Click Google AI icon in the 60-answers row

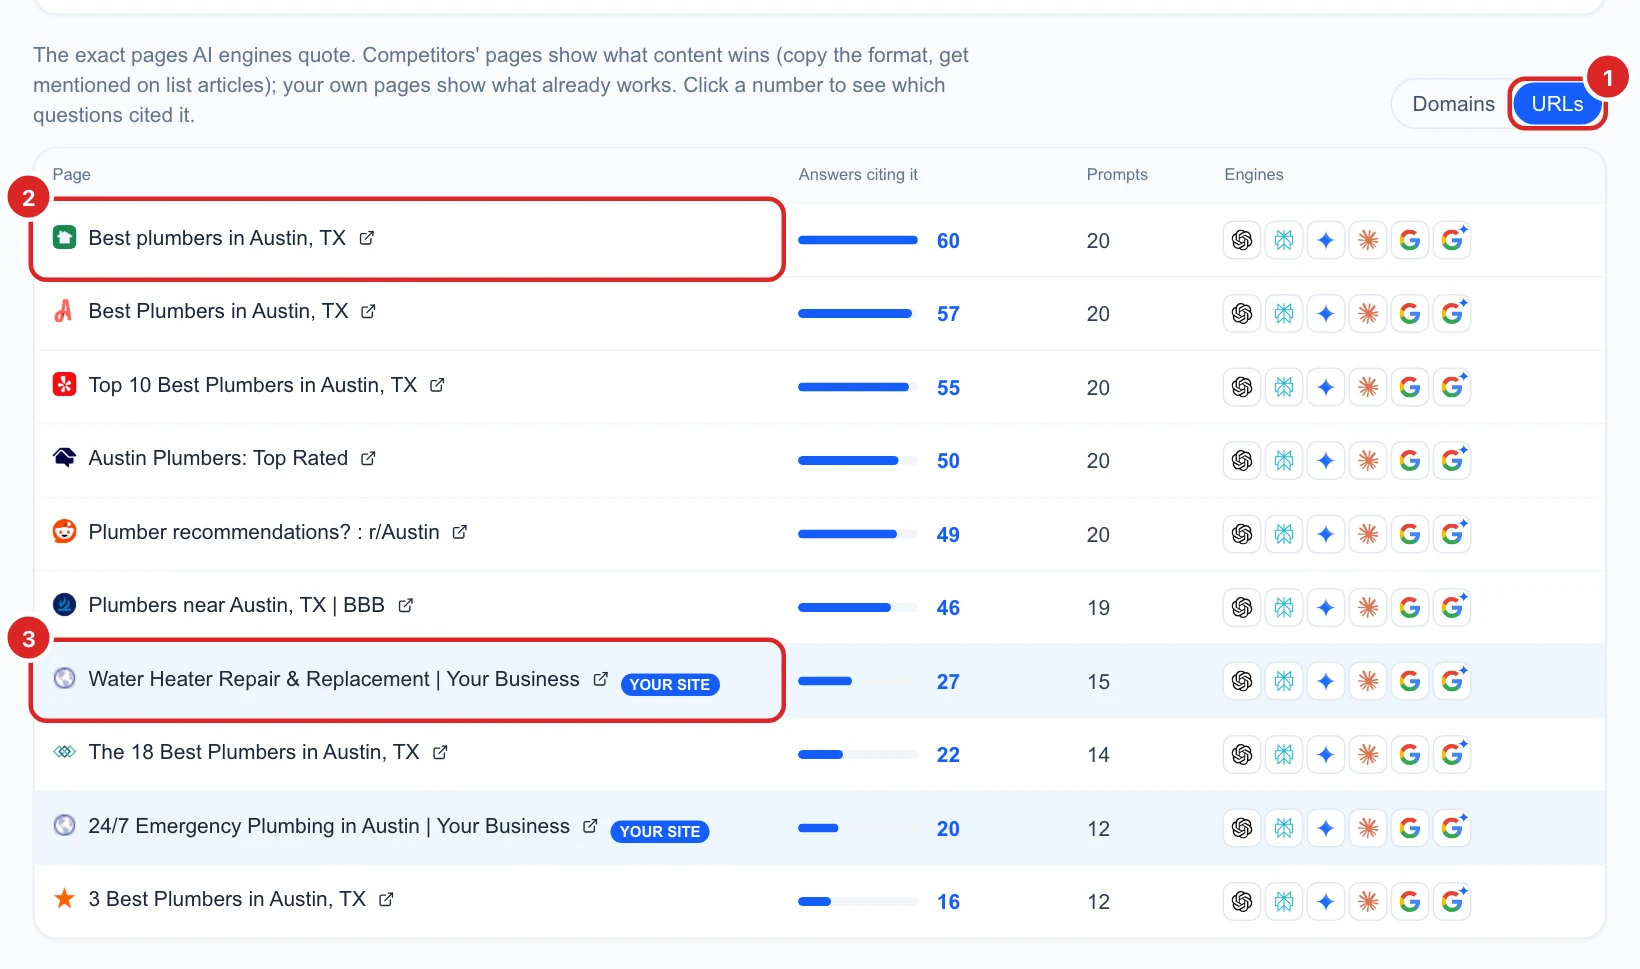[x=1452, y=240]
